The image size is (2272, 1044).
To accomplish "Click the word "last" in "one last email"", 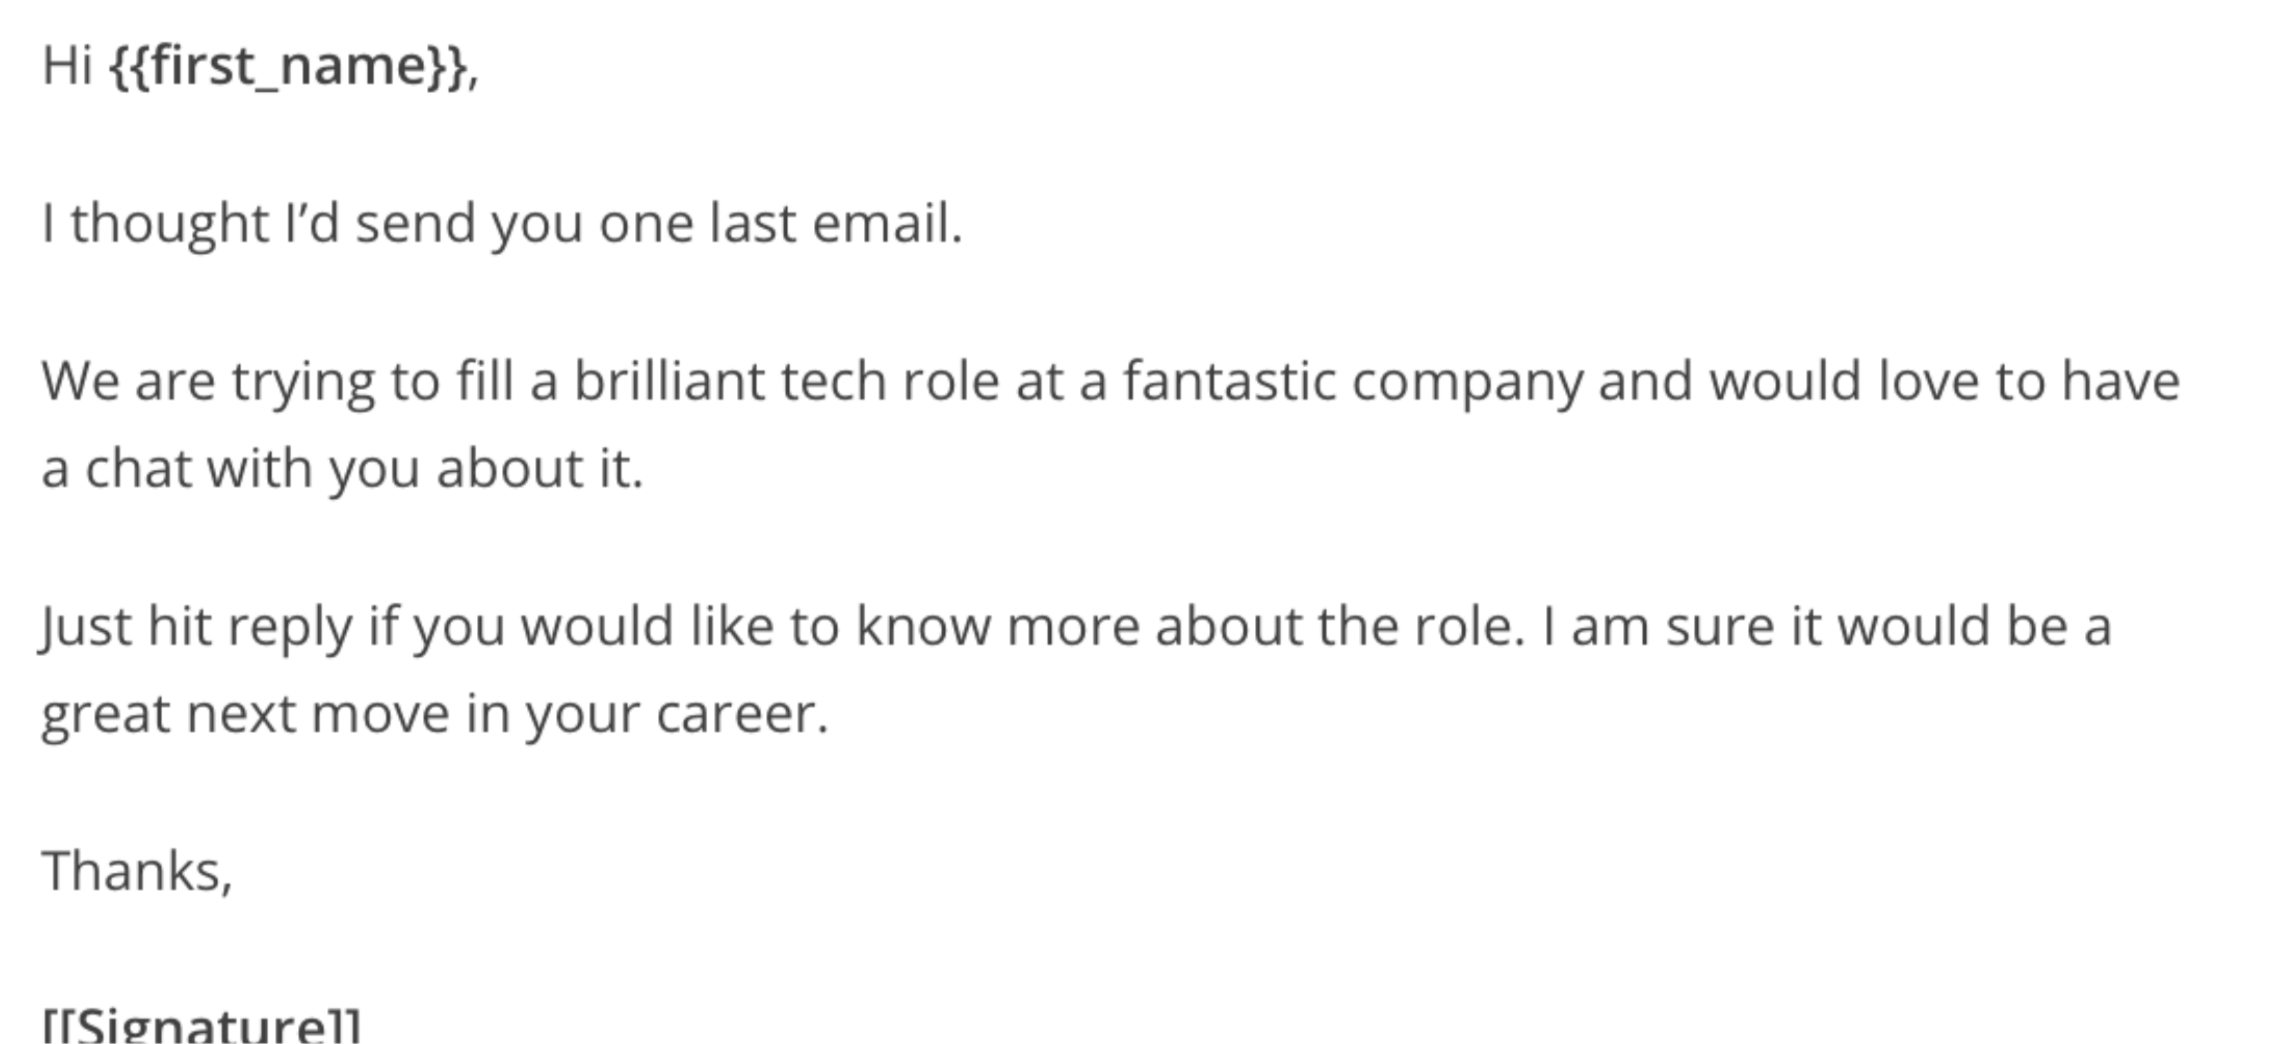I will click(753, 223).
